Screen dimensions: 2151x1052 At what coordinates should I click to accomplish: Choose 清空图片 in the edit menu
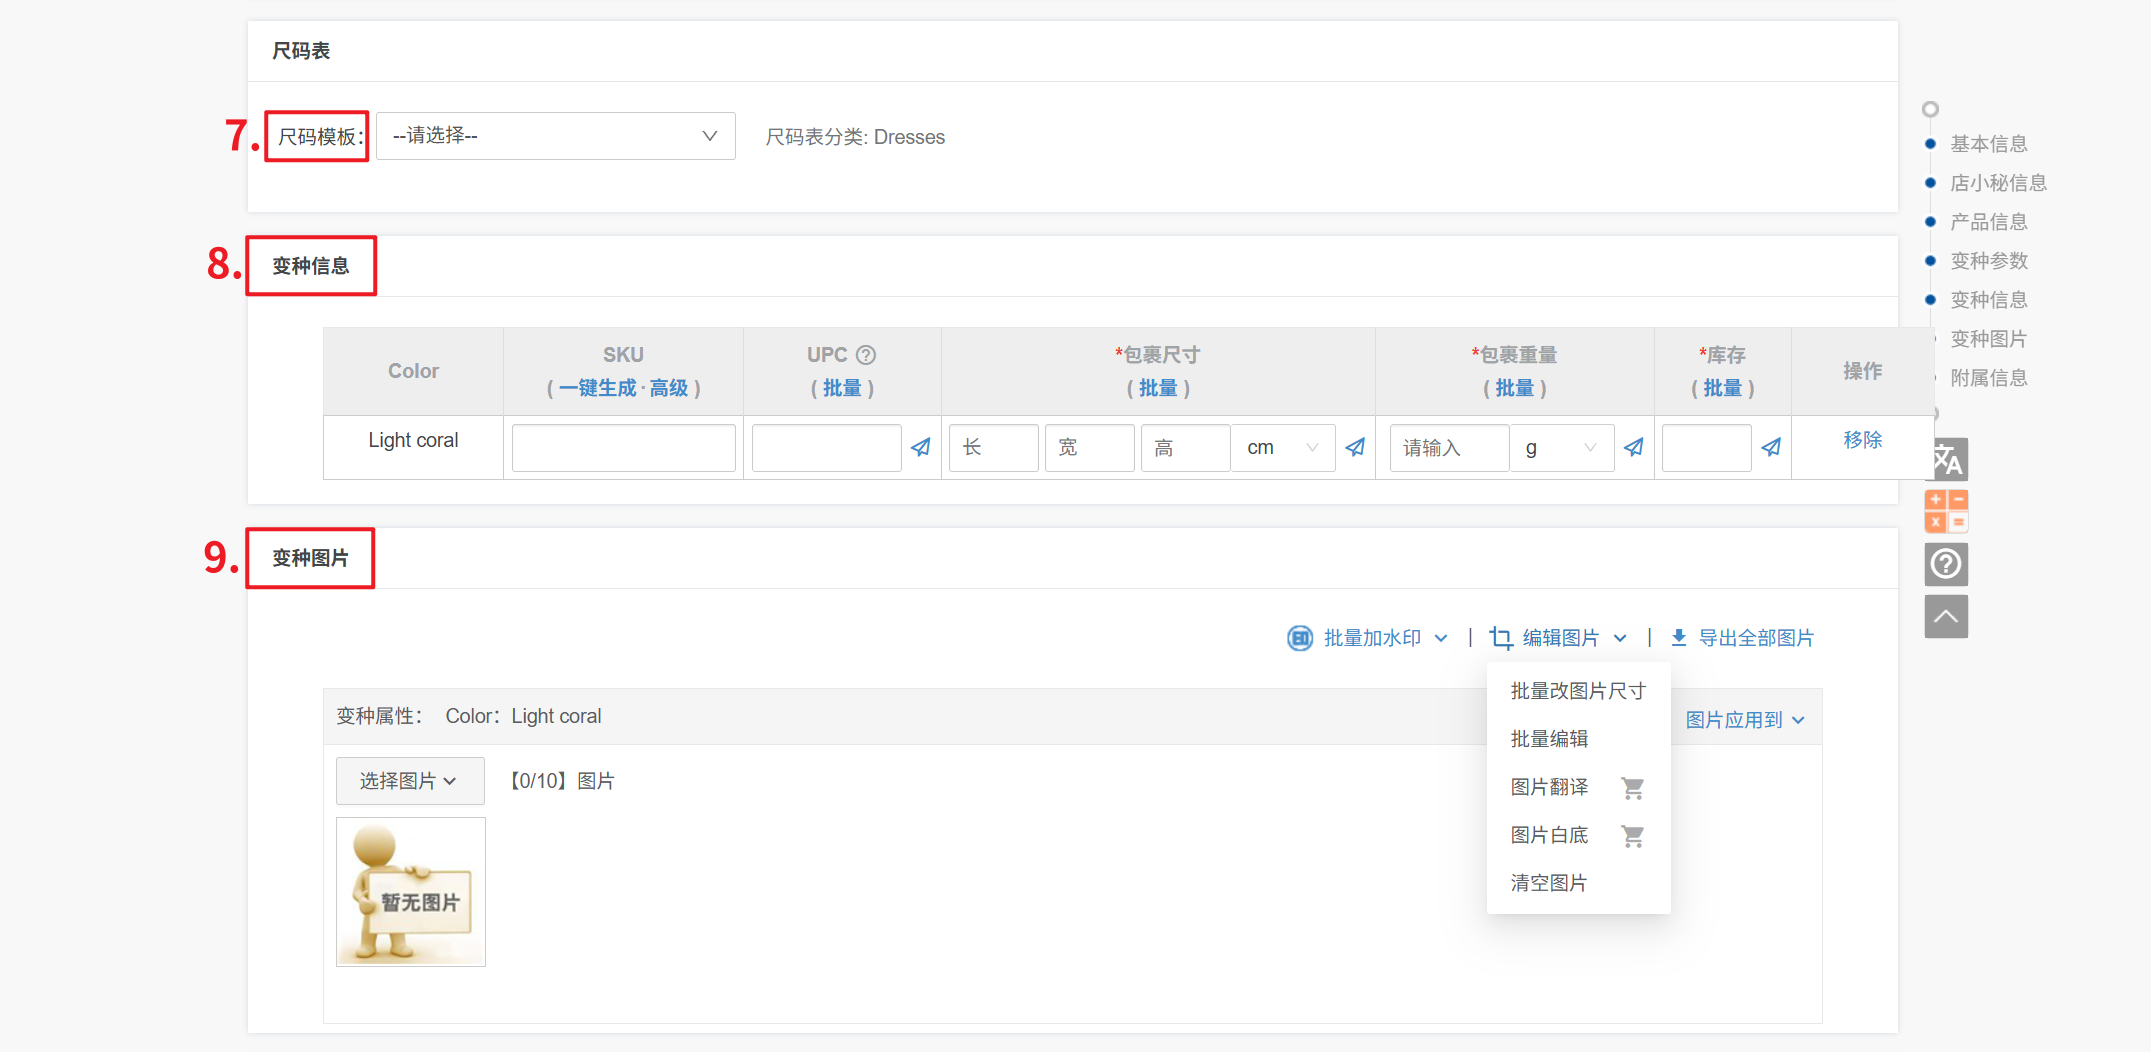point(1548,883)
